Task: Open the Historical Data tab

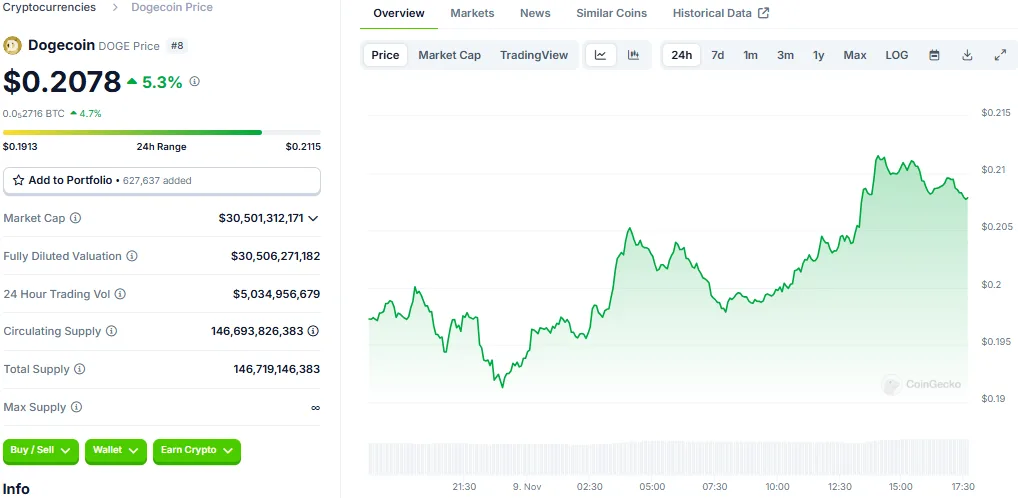Action: [x=721, y=13]
